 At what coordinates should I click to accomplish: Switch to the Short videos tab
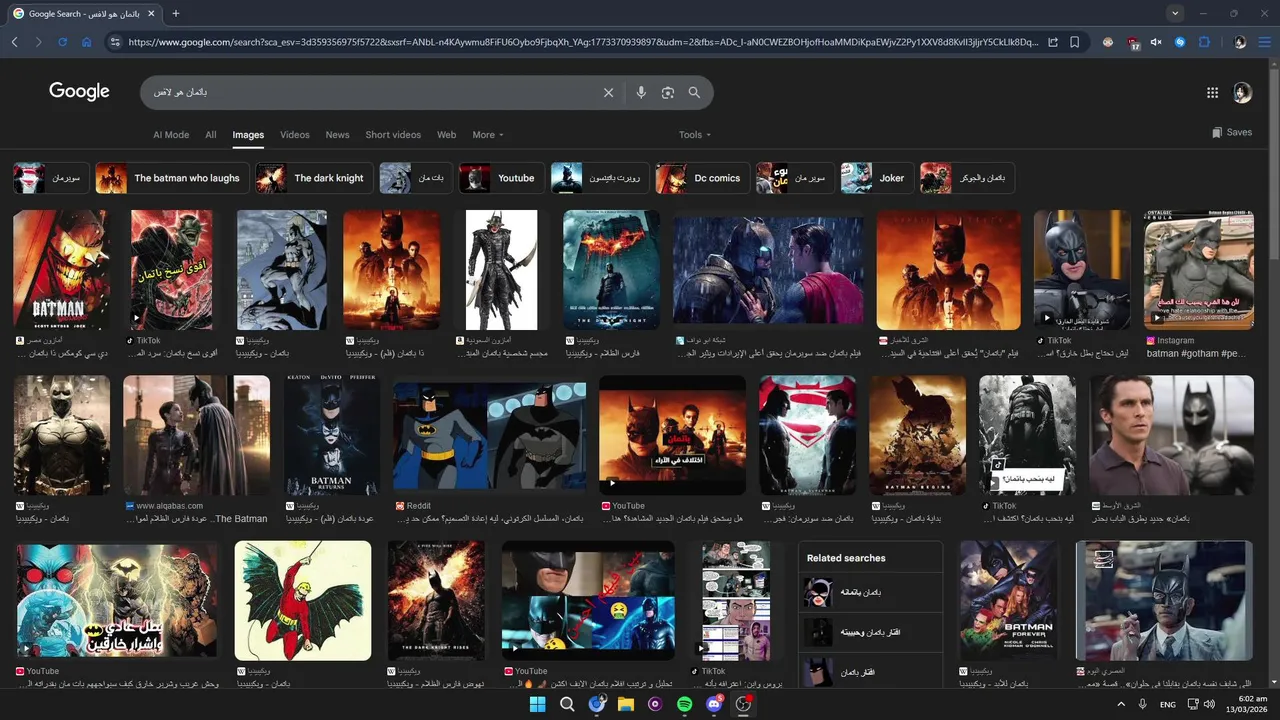tap(393, 134)
